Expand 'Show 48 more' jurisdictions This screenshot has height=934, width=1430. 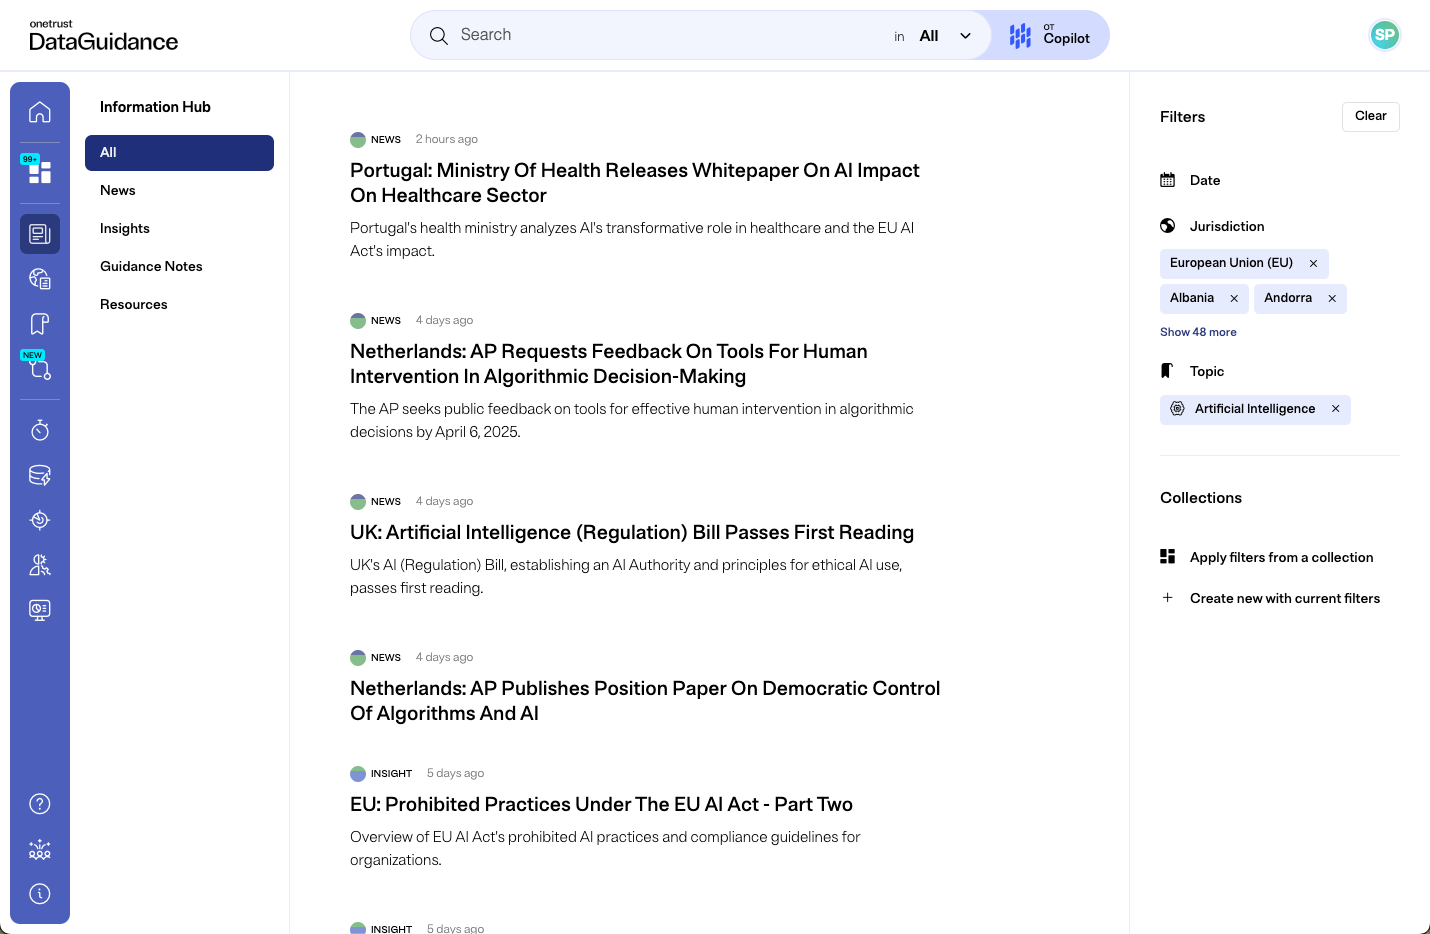tap(1198, 332)
